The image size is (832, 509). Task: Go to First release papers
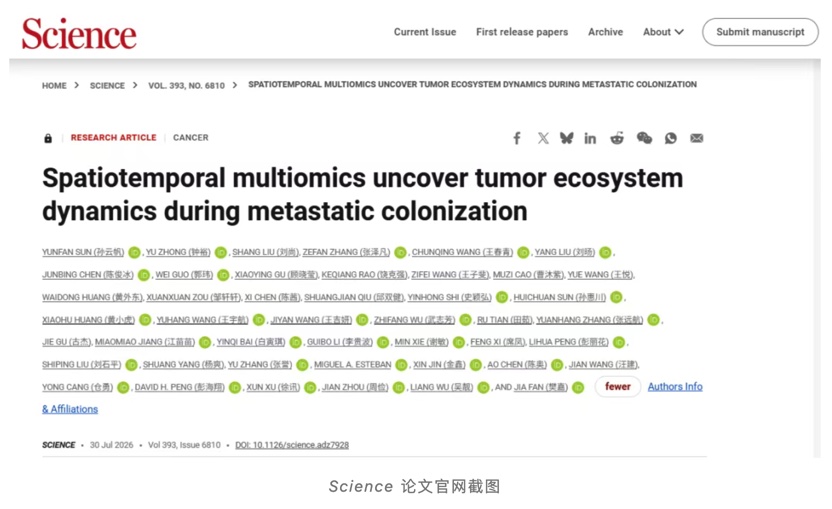click(x=522, y=32)
